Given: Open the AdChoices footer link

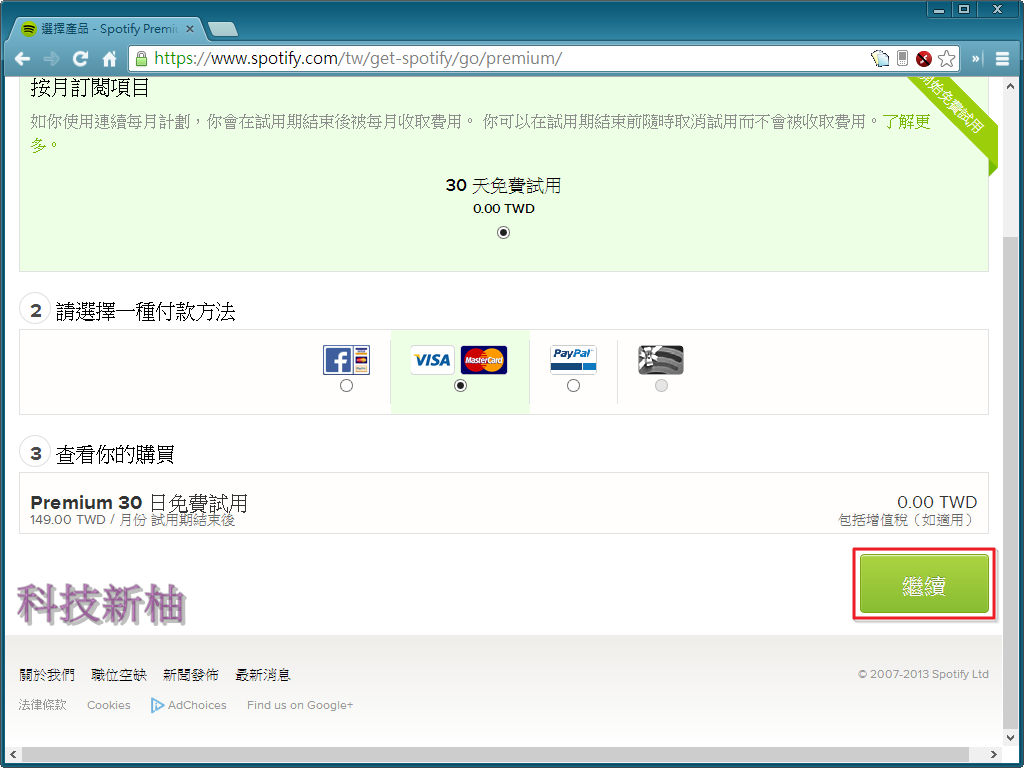Looking at the screenshot, I should (197, 705).
